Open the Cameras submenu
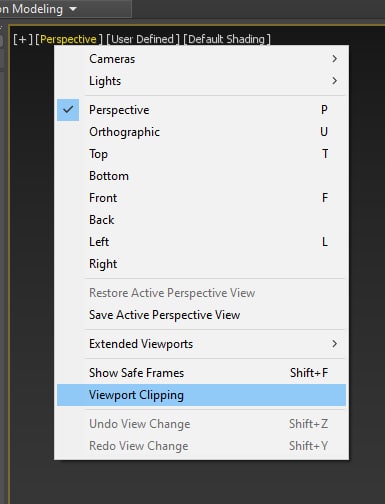 click(201, 59)
